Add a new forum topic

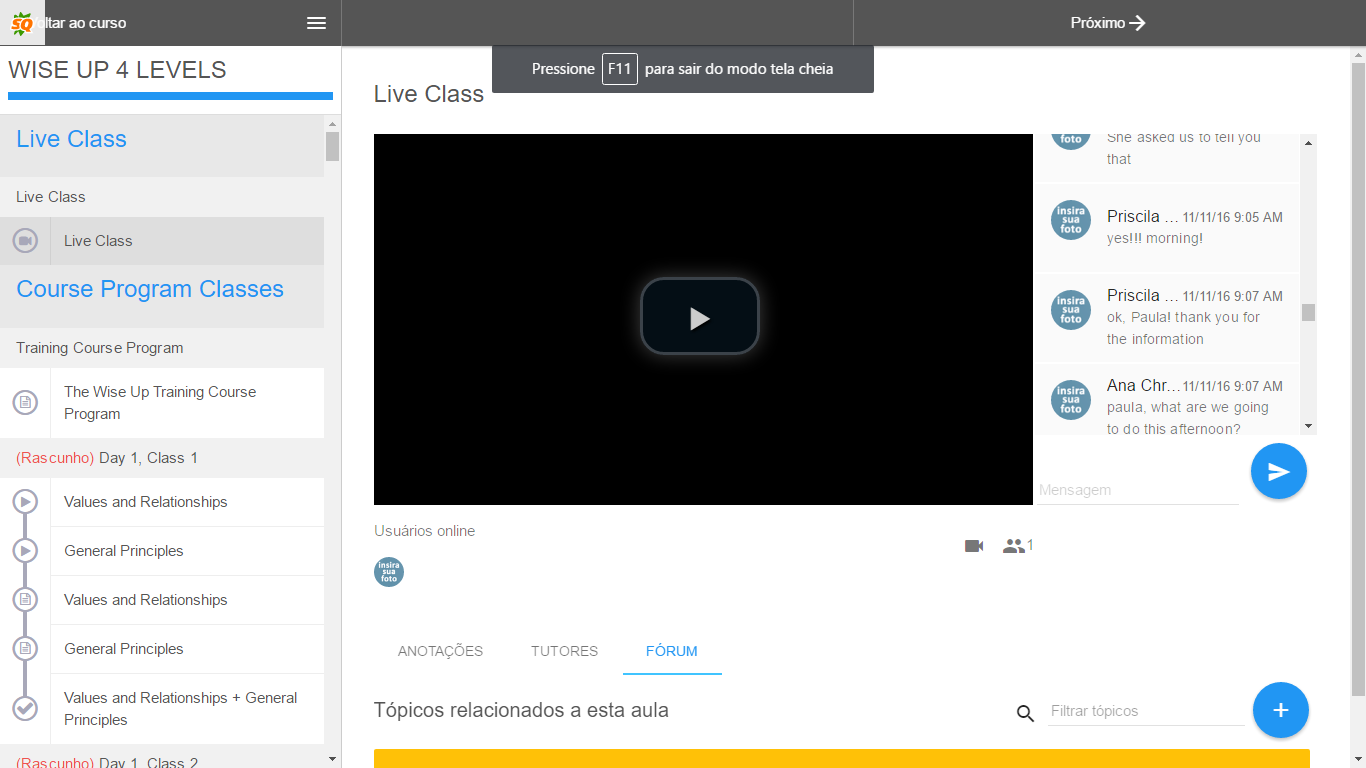(1281, 710)
